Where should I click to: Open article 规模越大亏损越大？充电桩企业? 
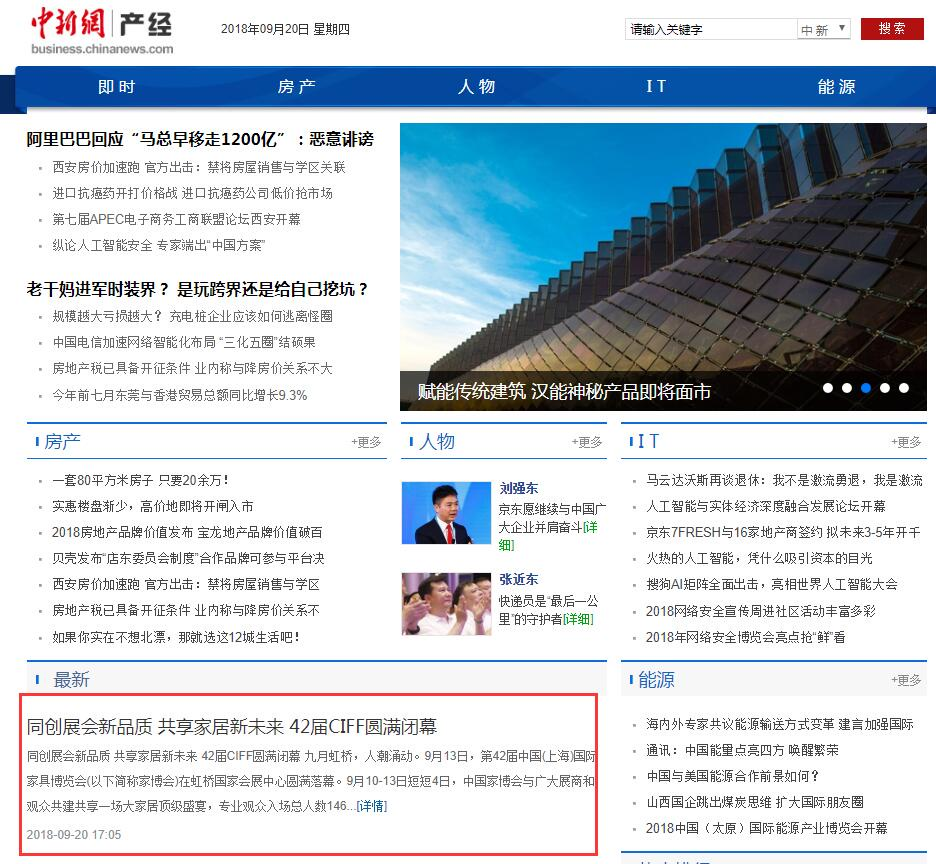[x=192, y=316]
